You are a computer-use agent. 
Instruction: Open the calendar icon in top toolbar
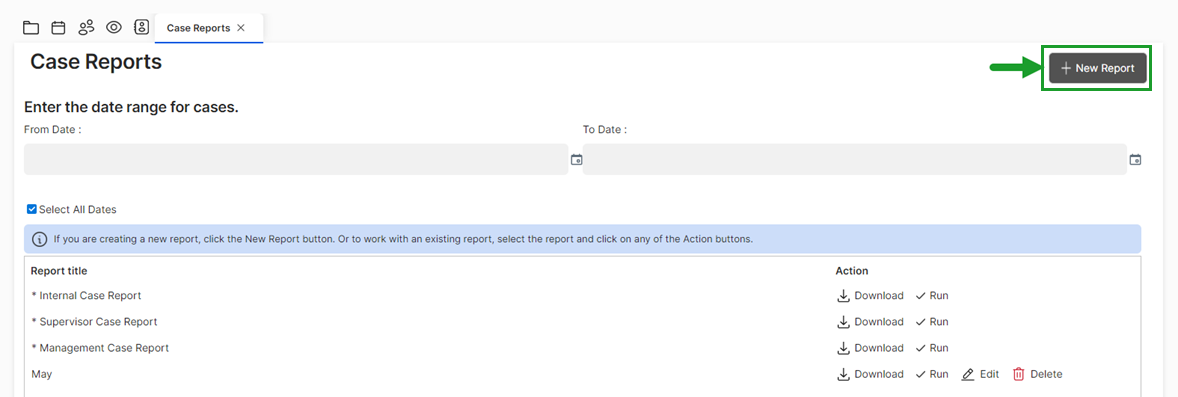(x=58, y=28)
